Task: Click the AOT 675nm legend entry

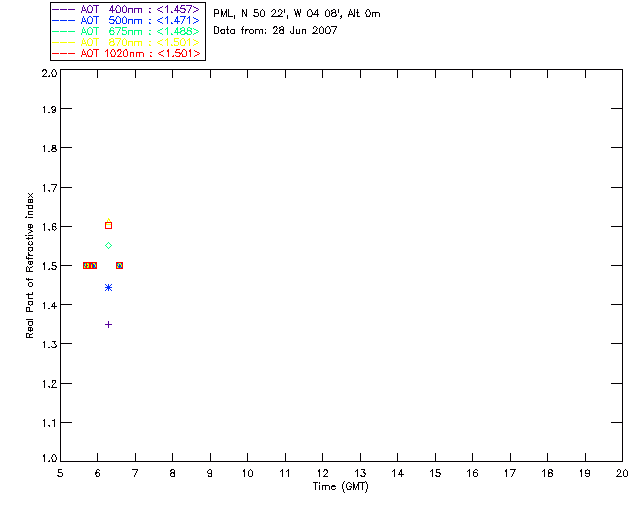Action: [126, 31]
